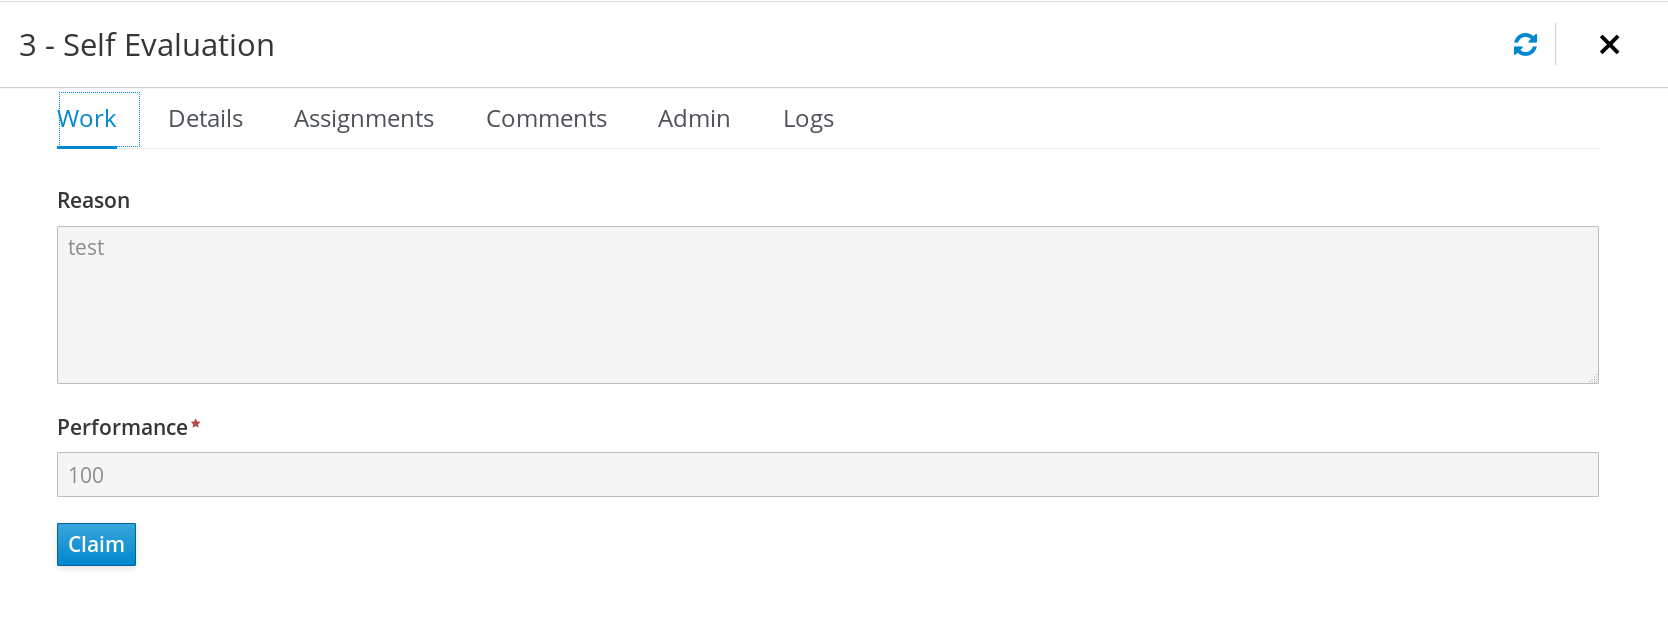Click the text 'test' in Reason field
The height and width of the screenshot is (622, 1668).
coord(85,247)
